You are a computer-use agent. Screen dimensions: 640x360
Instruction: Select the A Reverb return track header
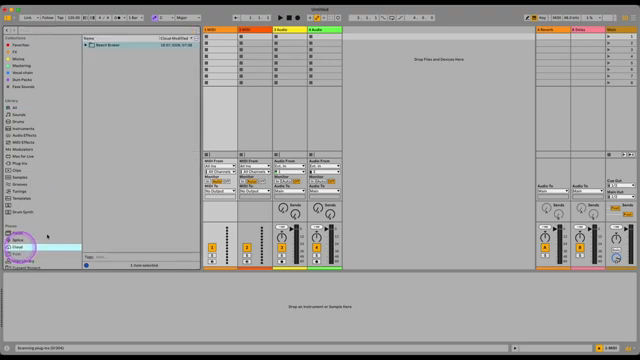[x=553, y=30]
